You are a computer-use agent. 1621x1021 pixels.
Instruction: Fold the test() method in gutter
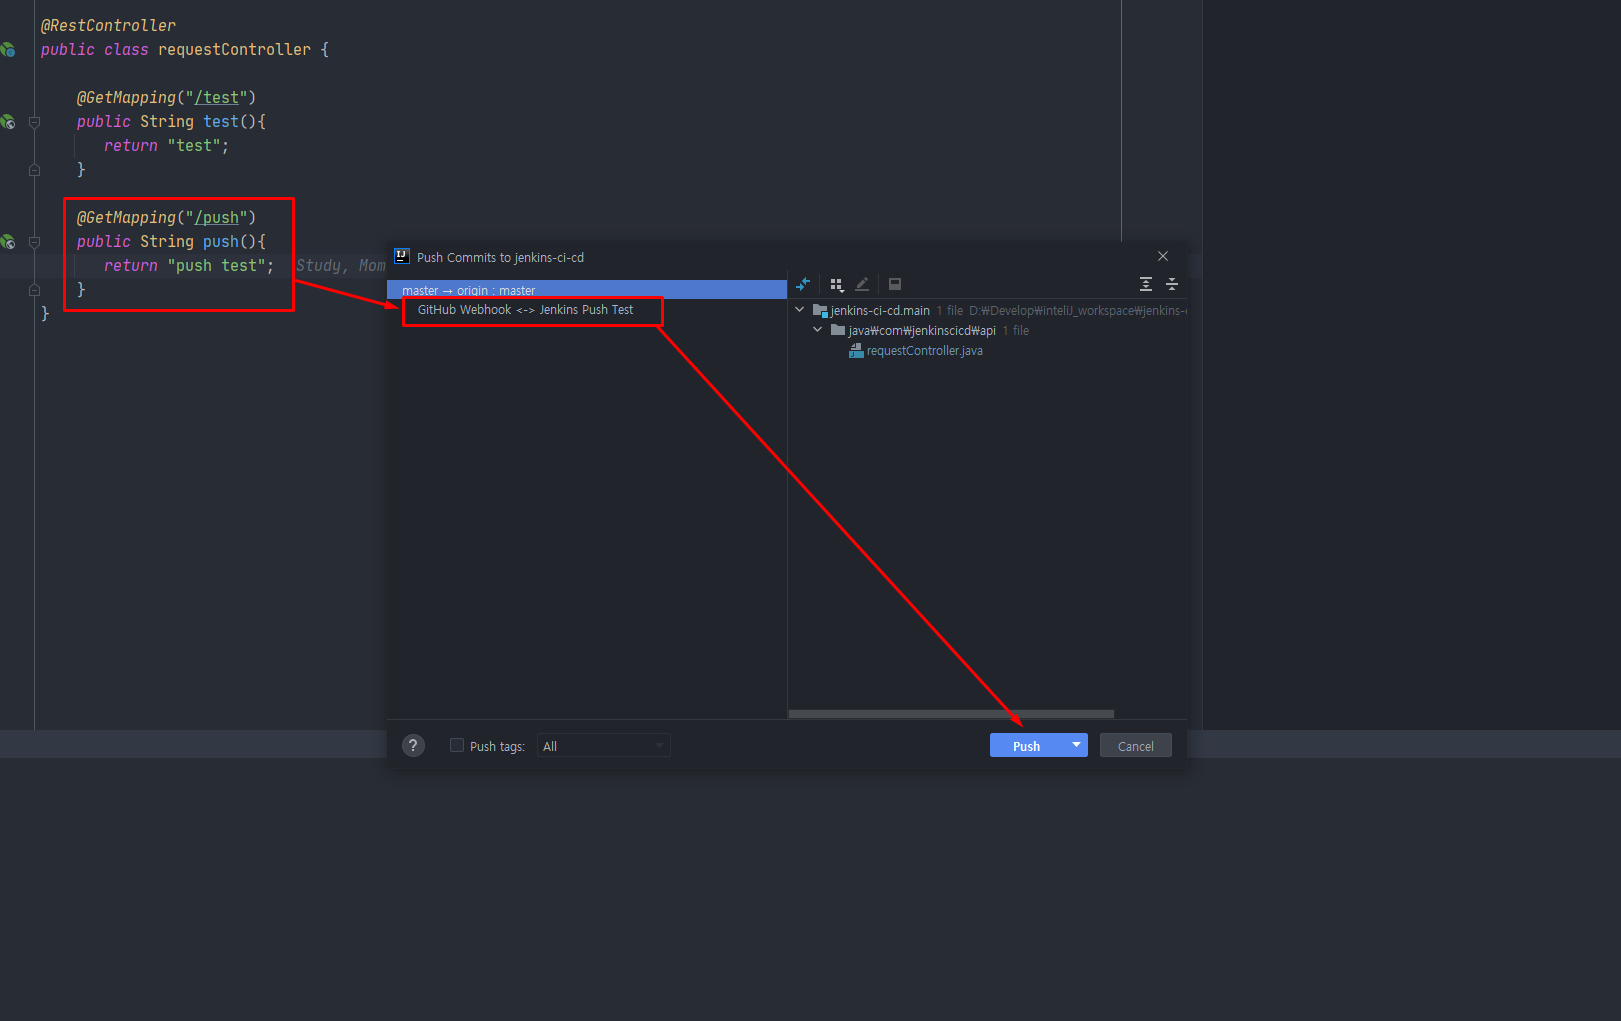click(x=34, y=122)
